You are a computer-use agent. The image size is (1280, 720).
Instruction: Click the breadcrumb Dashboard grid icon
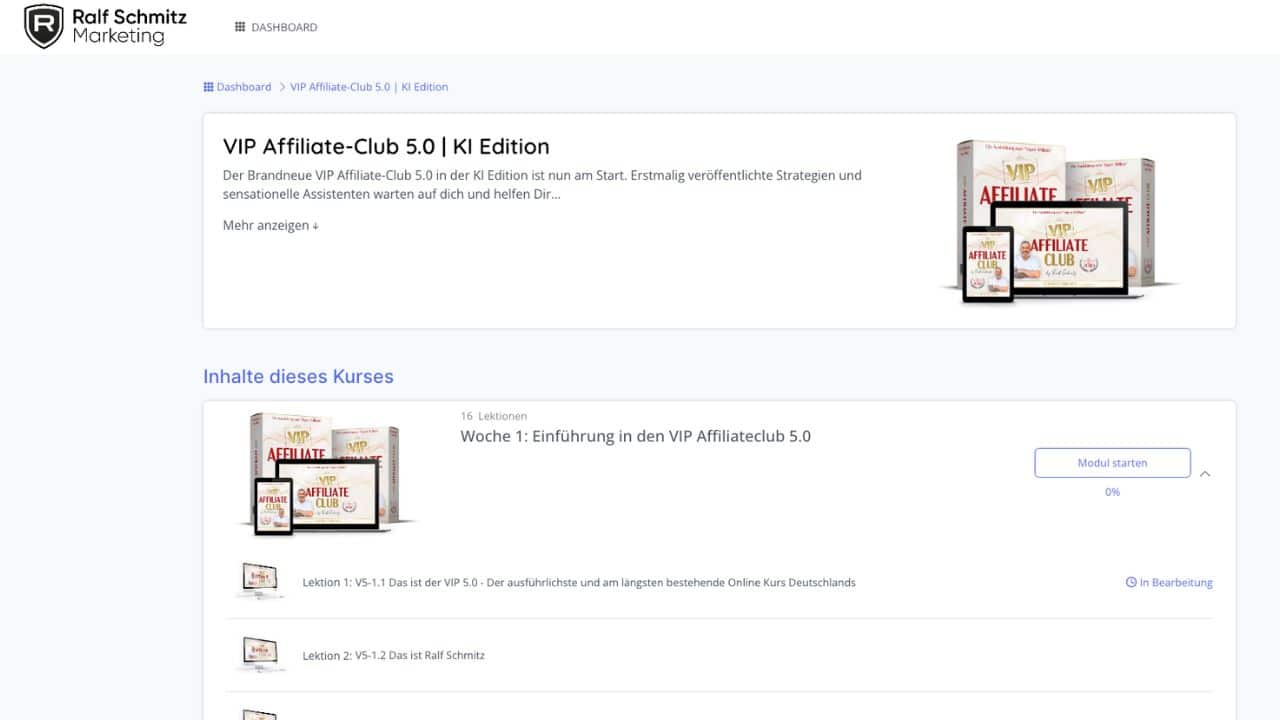coord(208,87)
